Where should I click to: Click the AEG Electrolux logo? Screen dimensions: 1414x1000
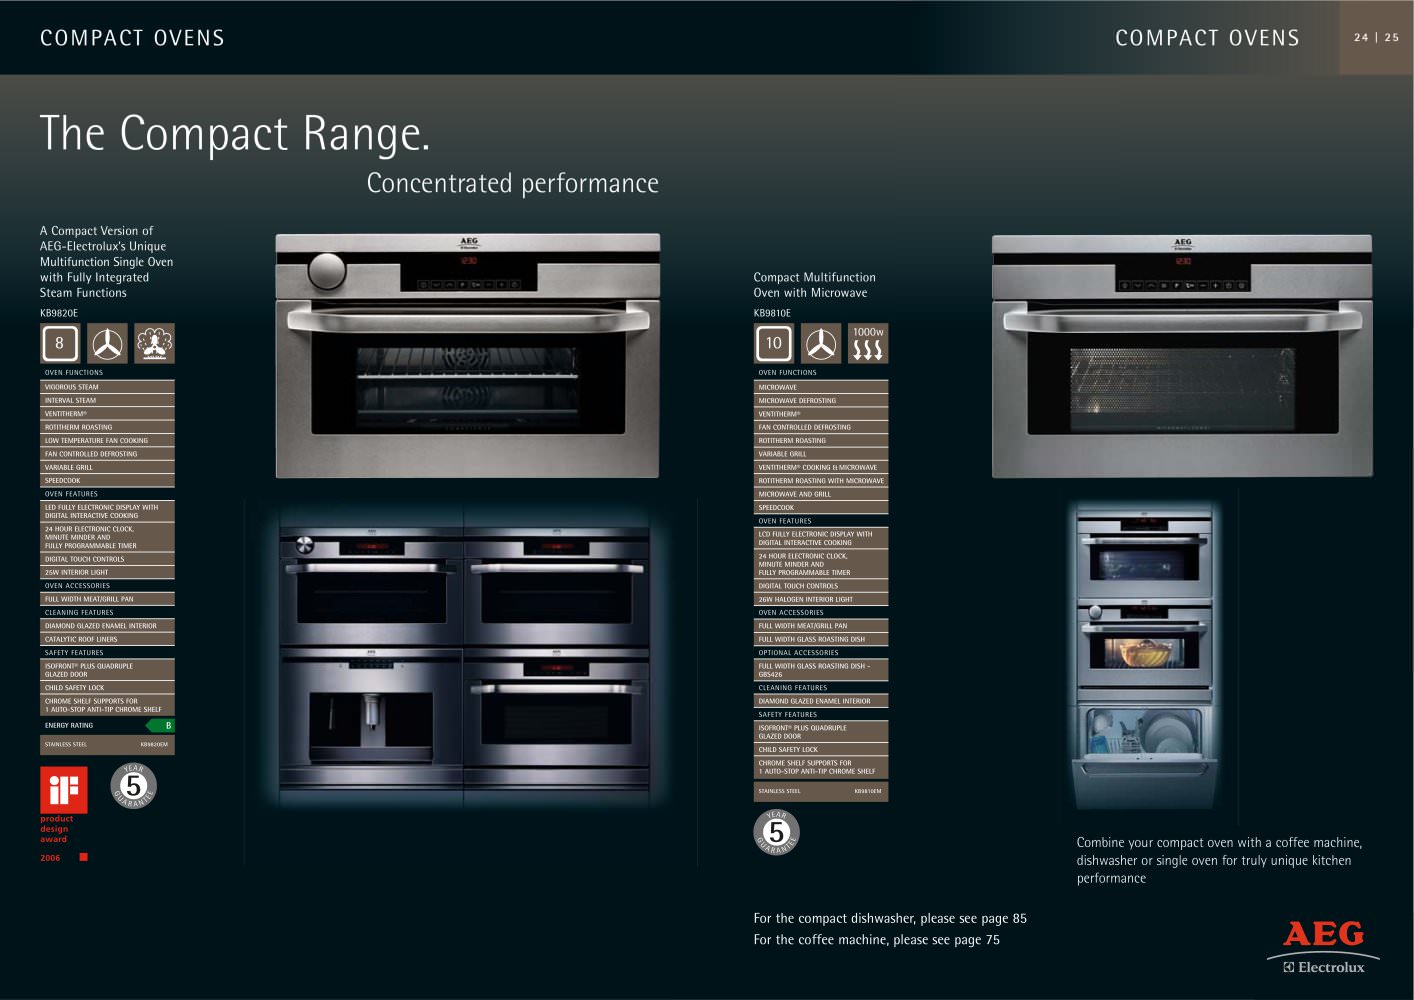pos(1323,947)
